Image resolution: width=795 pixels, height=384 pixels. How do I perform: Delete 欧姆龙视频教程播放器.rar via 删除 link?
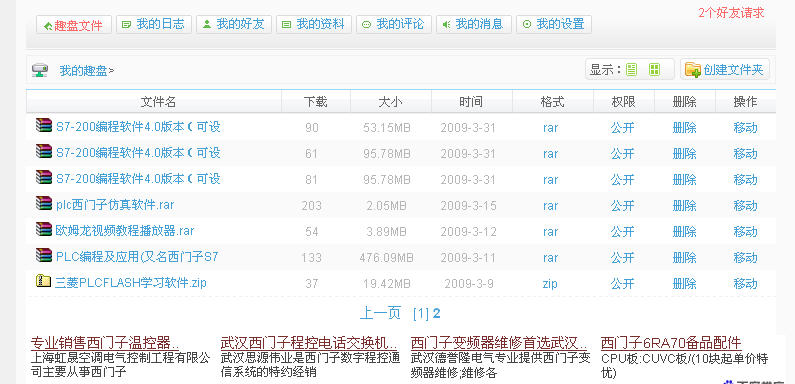click(684, 232)
